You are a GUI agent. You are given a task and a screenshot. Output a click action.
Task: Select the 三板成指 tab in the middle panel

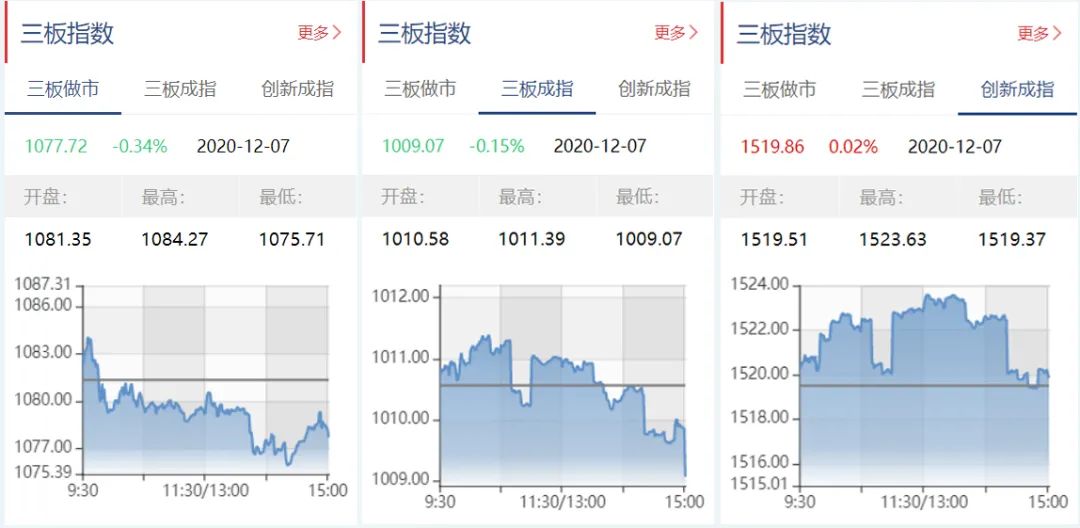537,89
